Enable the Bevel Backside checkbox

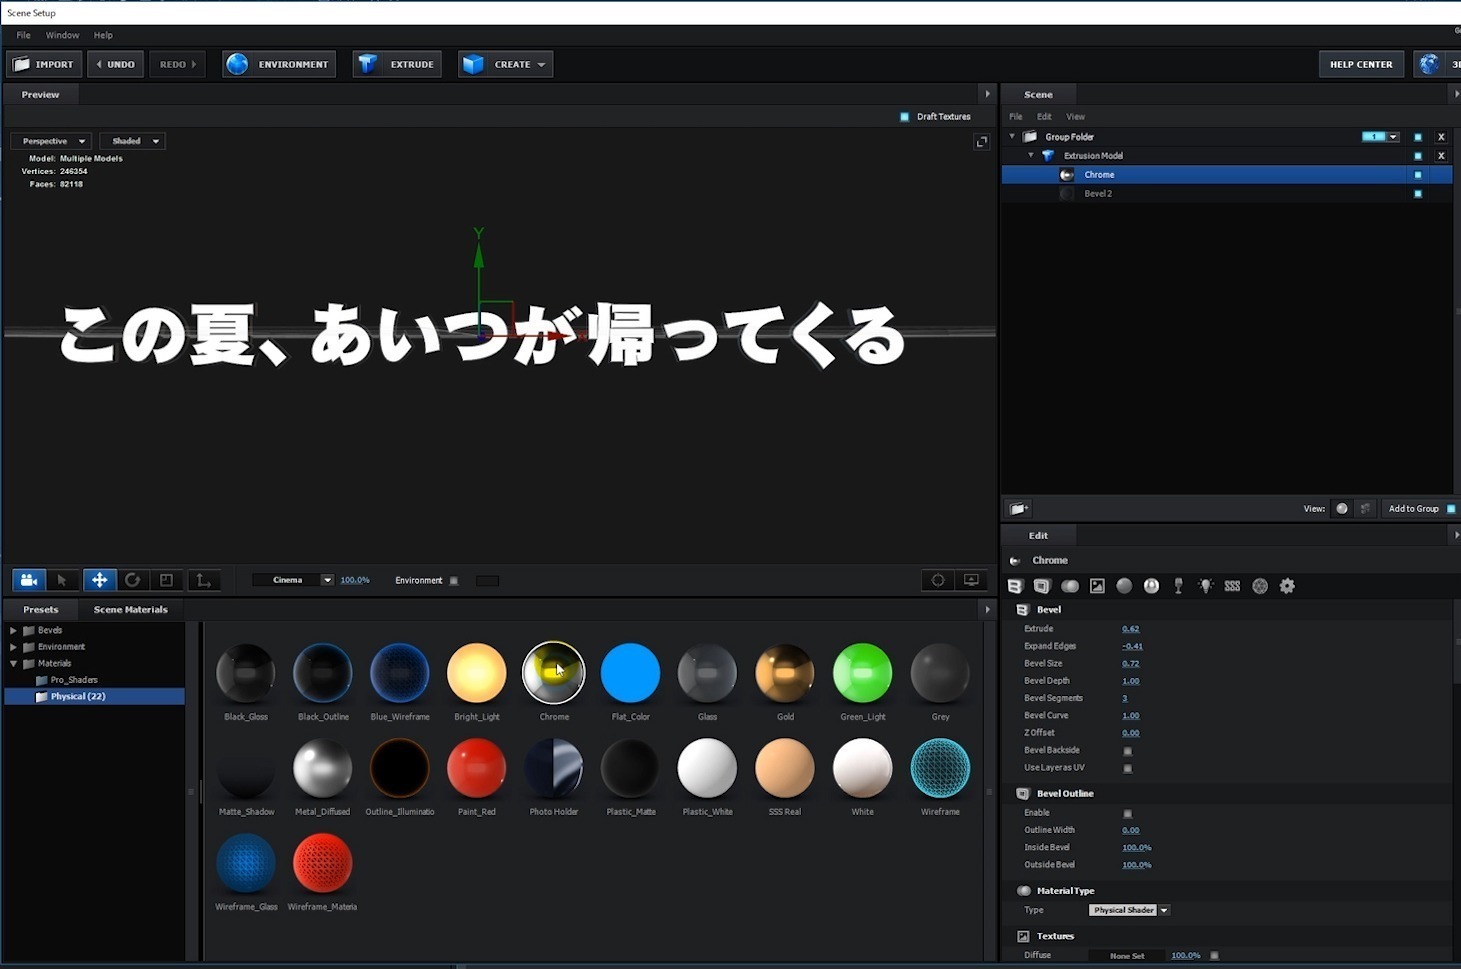(x=1128, y=750)
